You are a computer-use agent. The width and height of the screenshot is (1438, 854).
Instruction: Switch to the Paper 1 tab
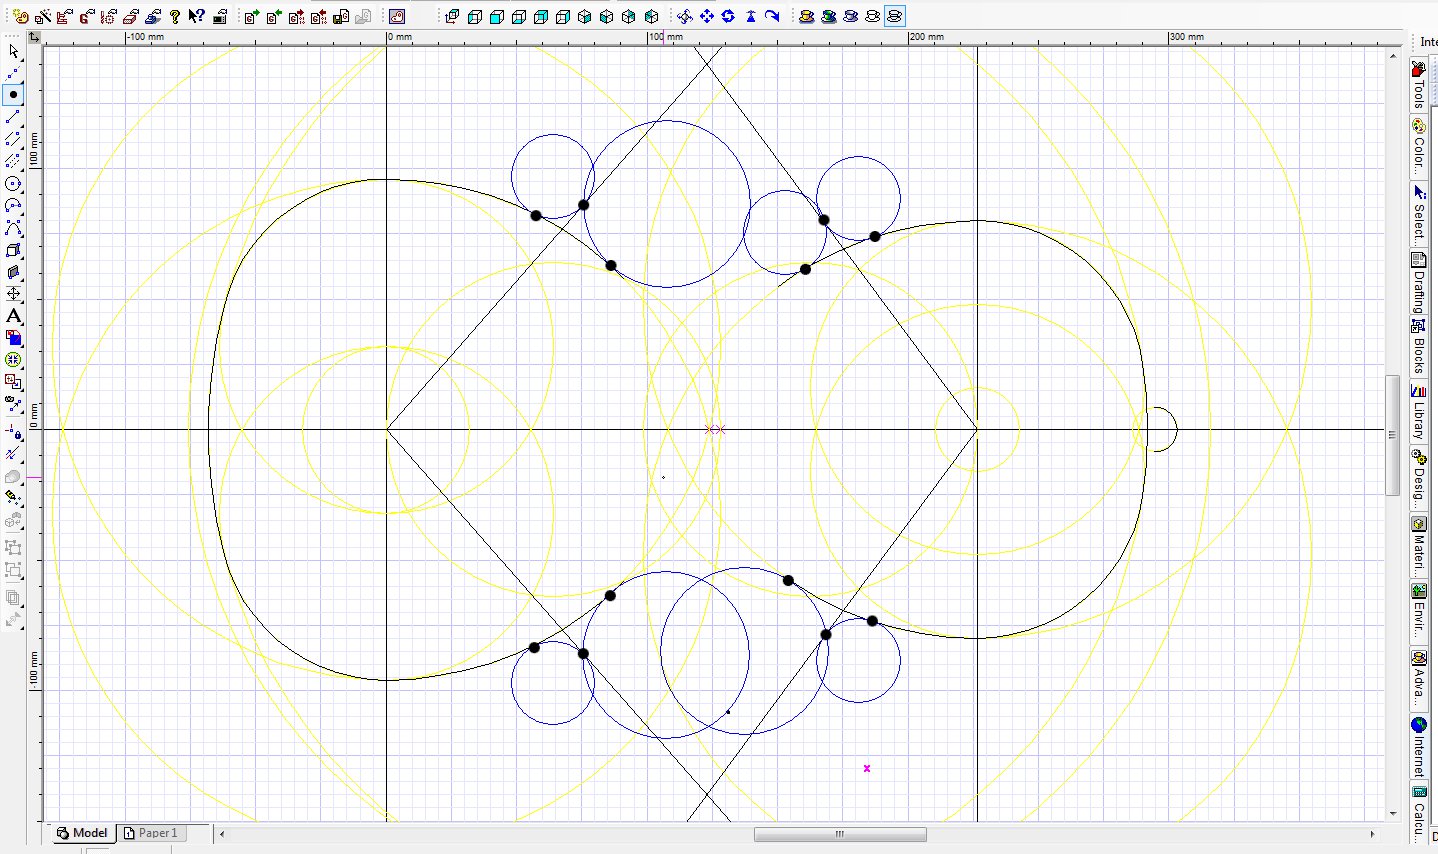click(x=150, y=833)
